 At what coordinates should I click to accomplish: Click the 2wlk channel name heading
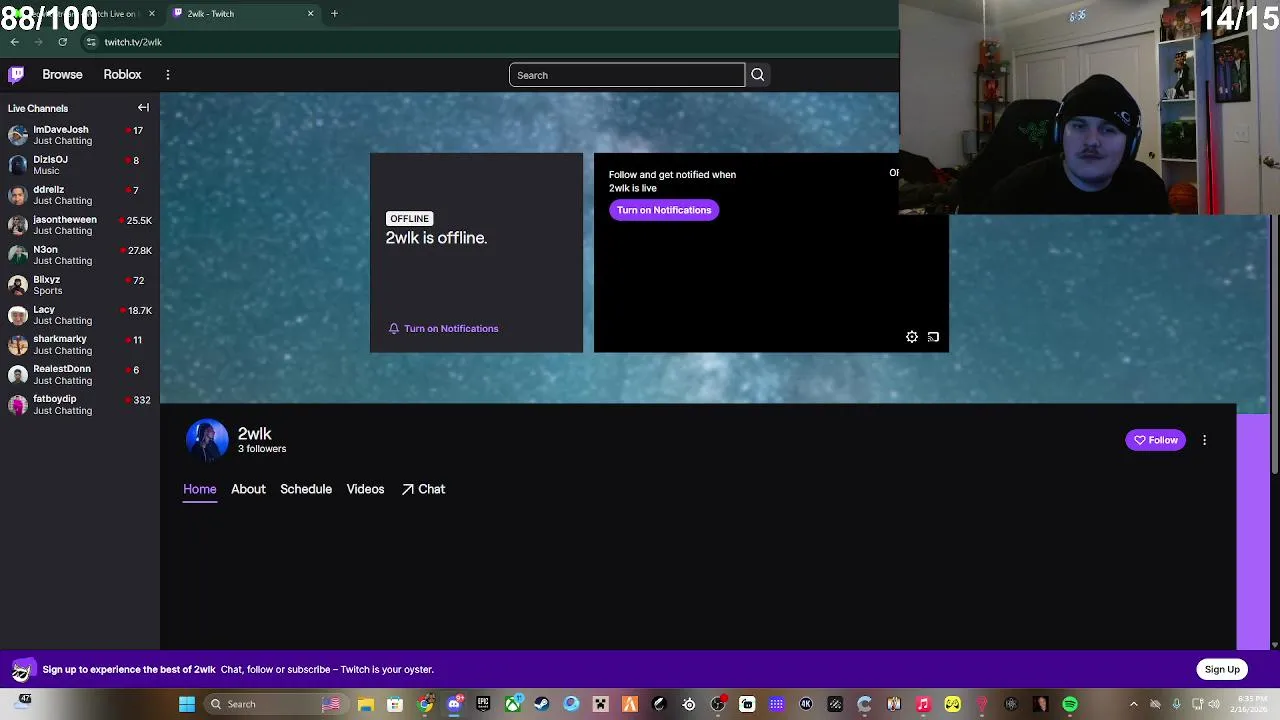pos(254,433)
